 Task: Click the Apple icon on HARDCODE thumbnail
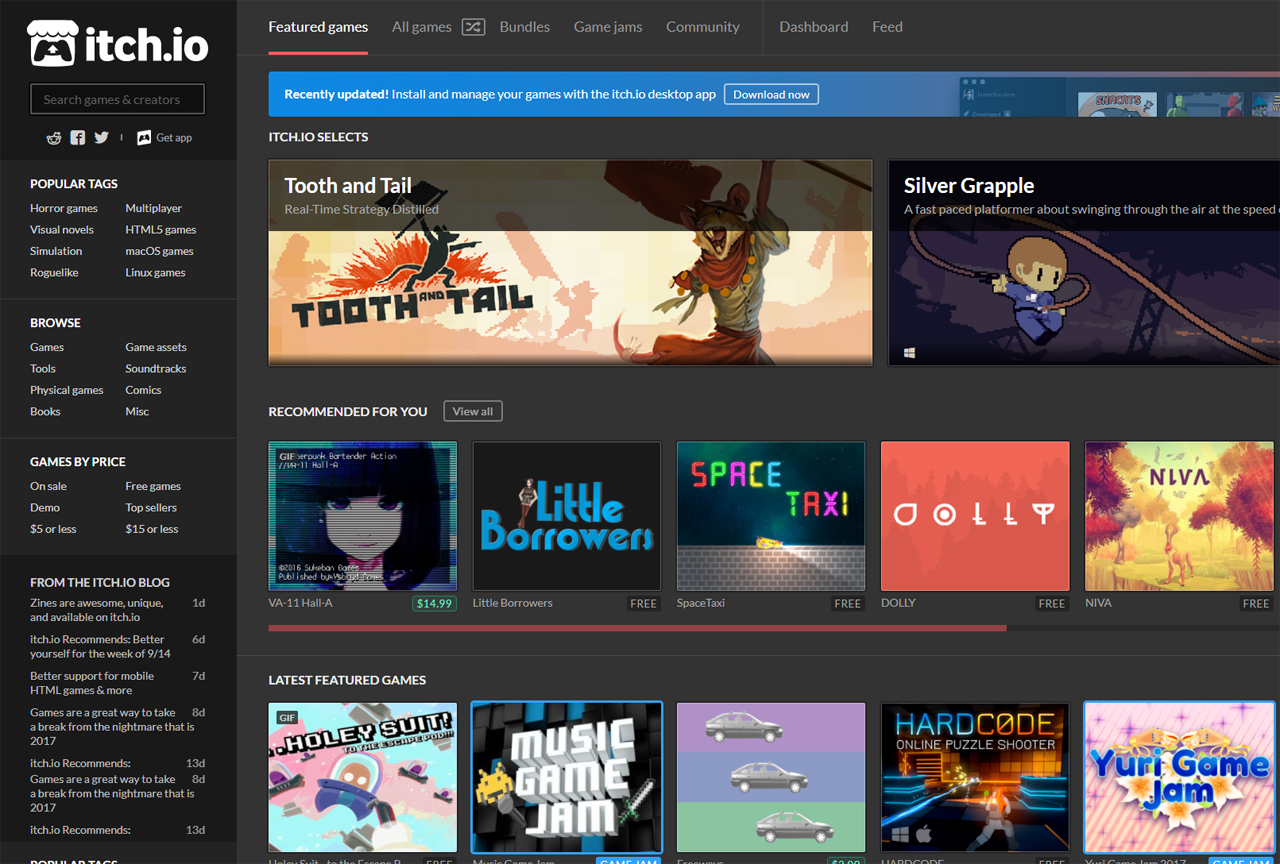click(x=923, y=832)
